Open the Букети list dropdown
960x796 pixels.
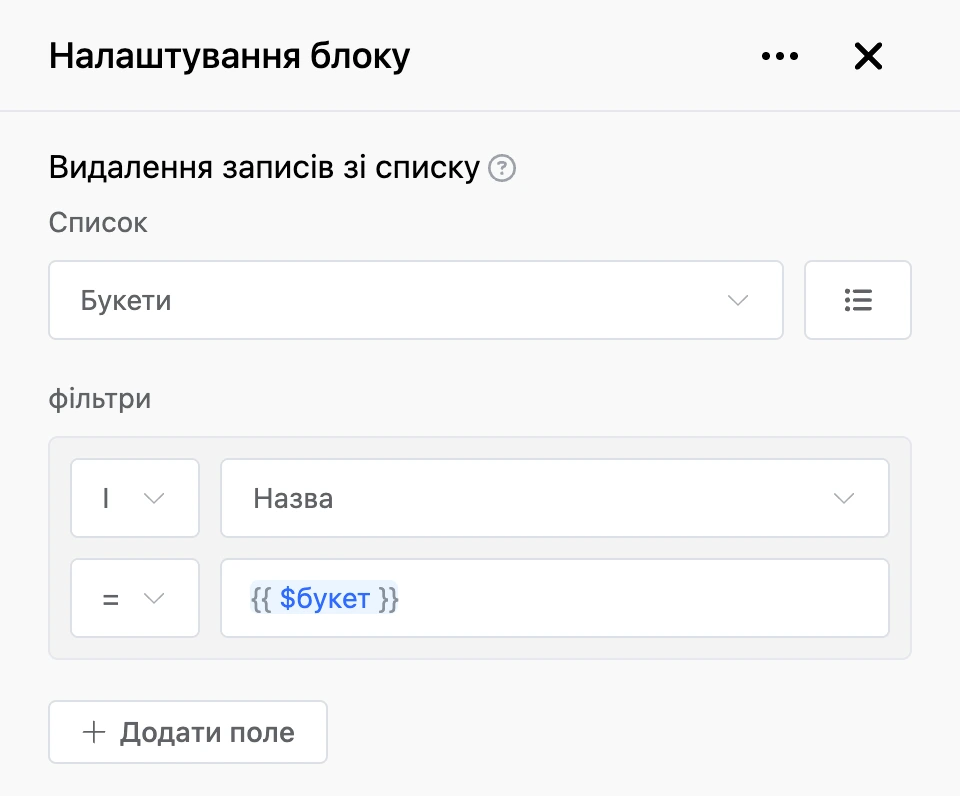pos(416,300)
